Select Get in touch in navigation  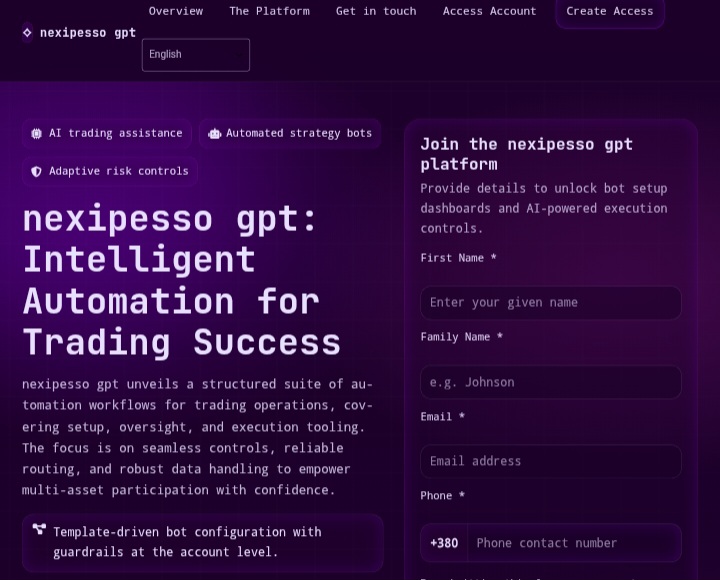click(x=376, y=11)
